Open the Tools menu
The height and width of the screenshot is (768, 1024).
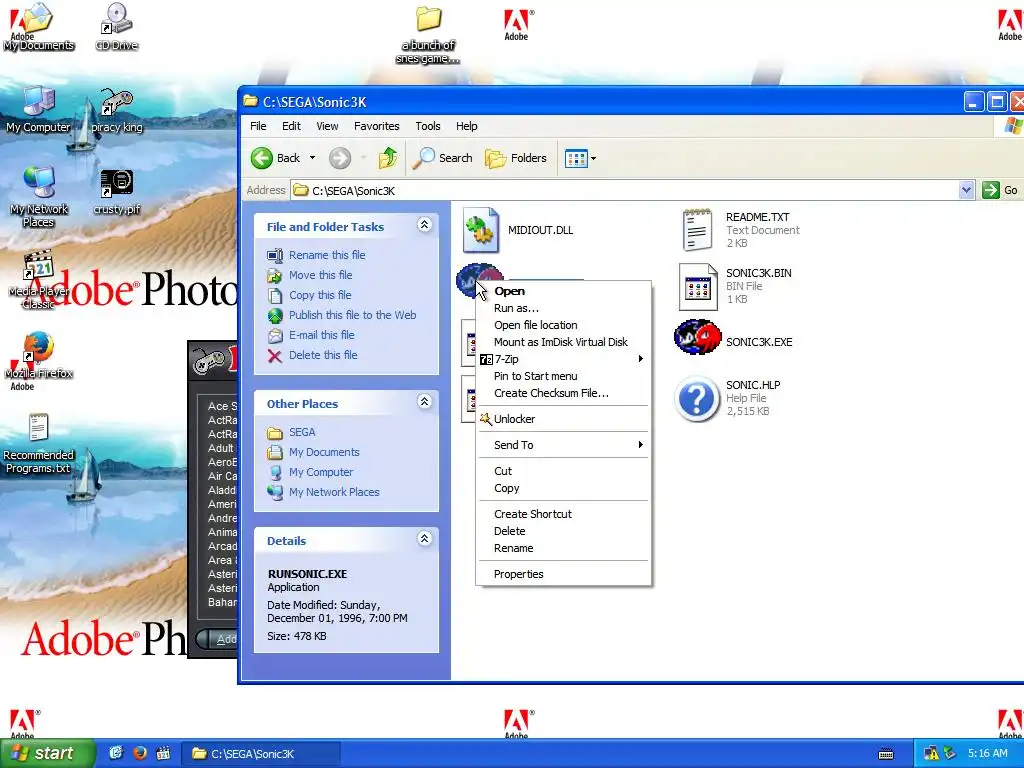[x=428, y=126]
